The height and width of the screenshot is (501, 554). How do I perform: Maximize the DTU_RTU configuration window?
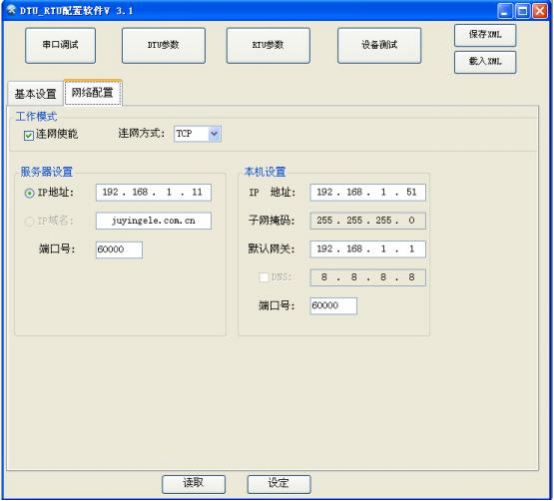click(523, 11)
